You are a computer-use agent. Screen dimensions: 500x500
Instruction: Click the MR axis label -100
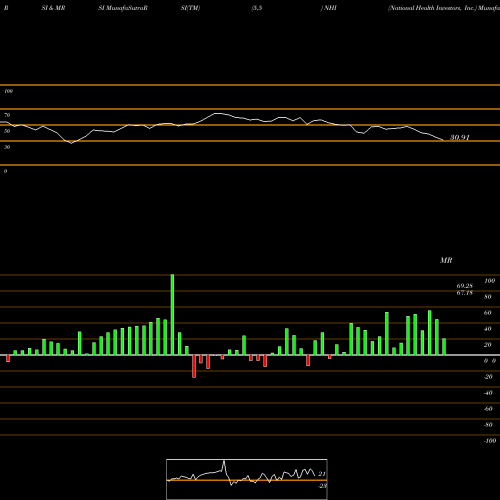pyautogui.click(x=490, y=441)
